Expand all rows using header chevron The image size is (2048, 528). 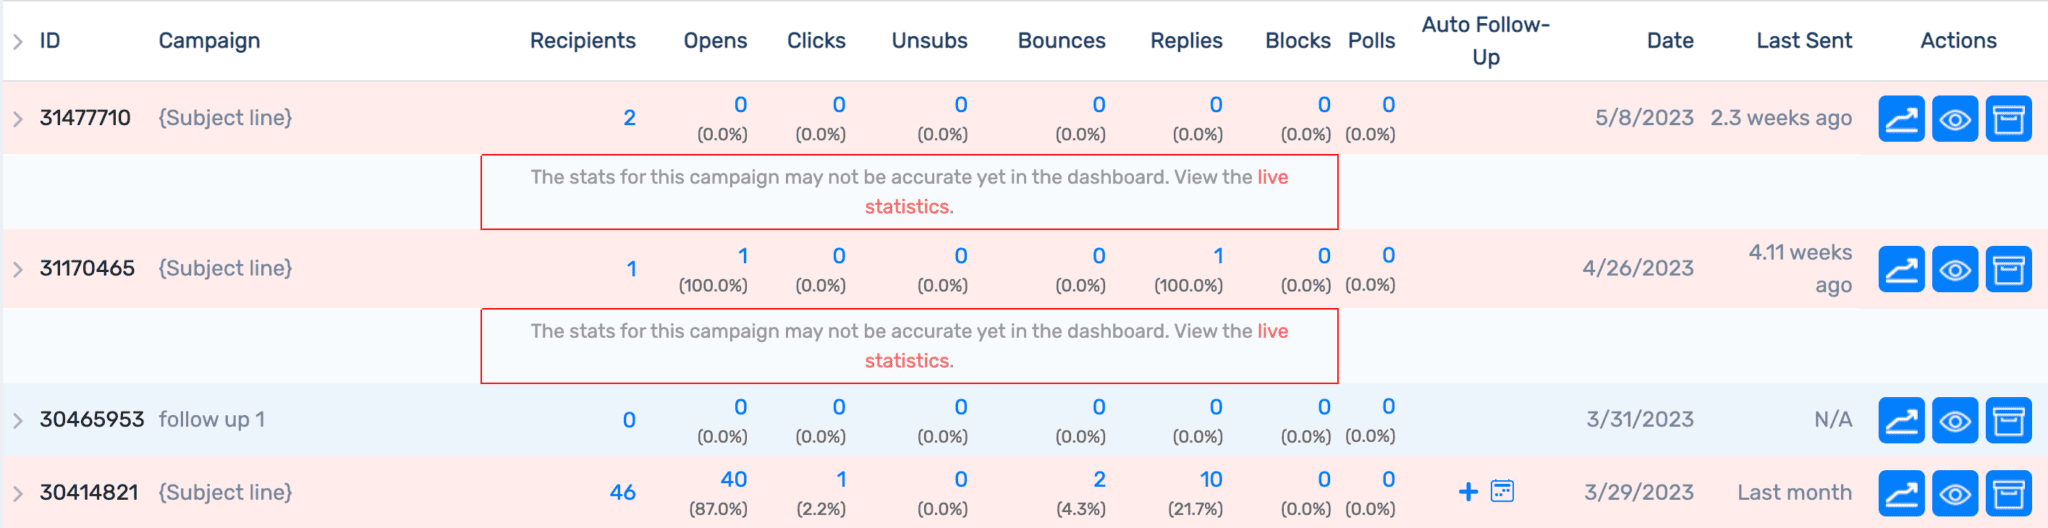pyautogui.click(x=18, y=41)
